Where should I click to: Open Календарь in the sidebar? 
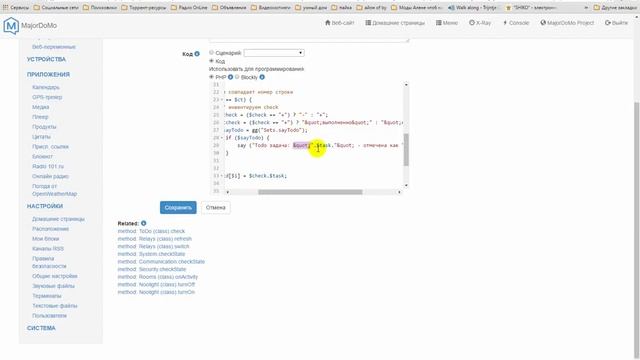coord(46,87)
